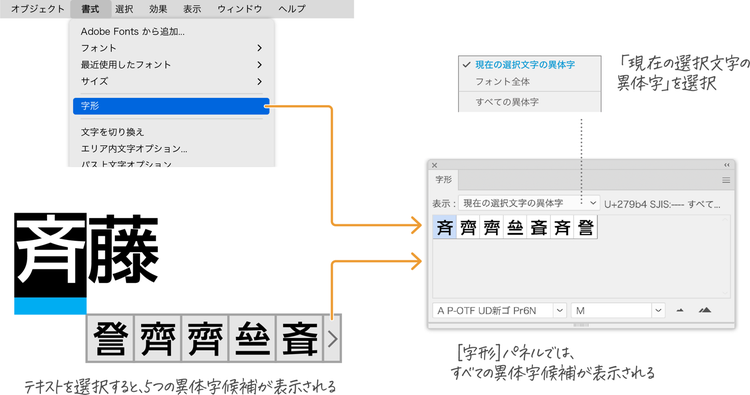Select the highlighted 斉 glyph in the 字形 panel

445,227
